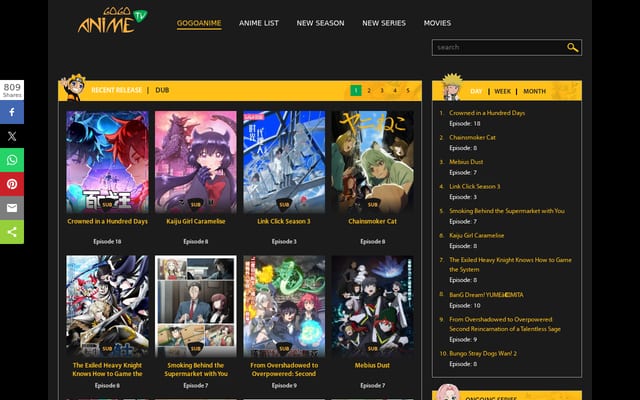The image size is (640, 400).
Task: Open The Exiled Heavy Knight poster
Action: tap(107, 307)
